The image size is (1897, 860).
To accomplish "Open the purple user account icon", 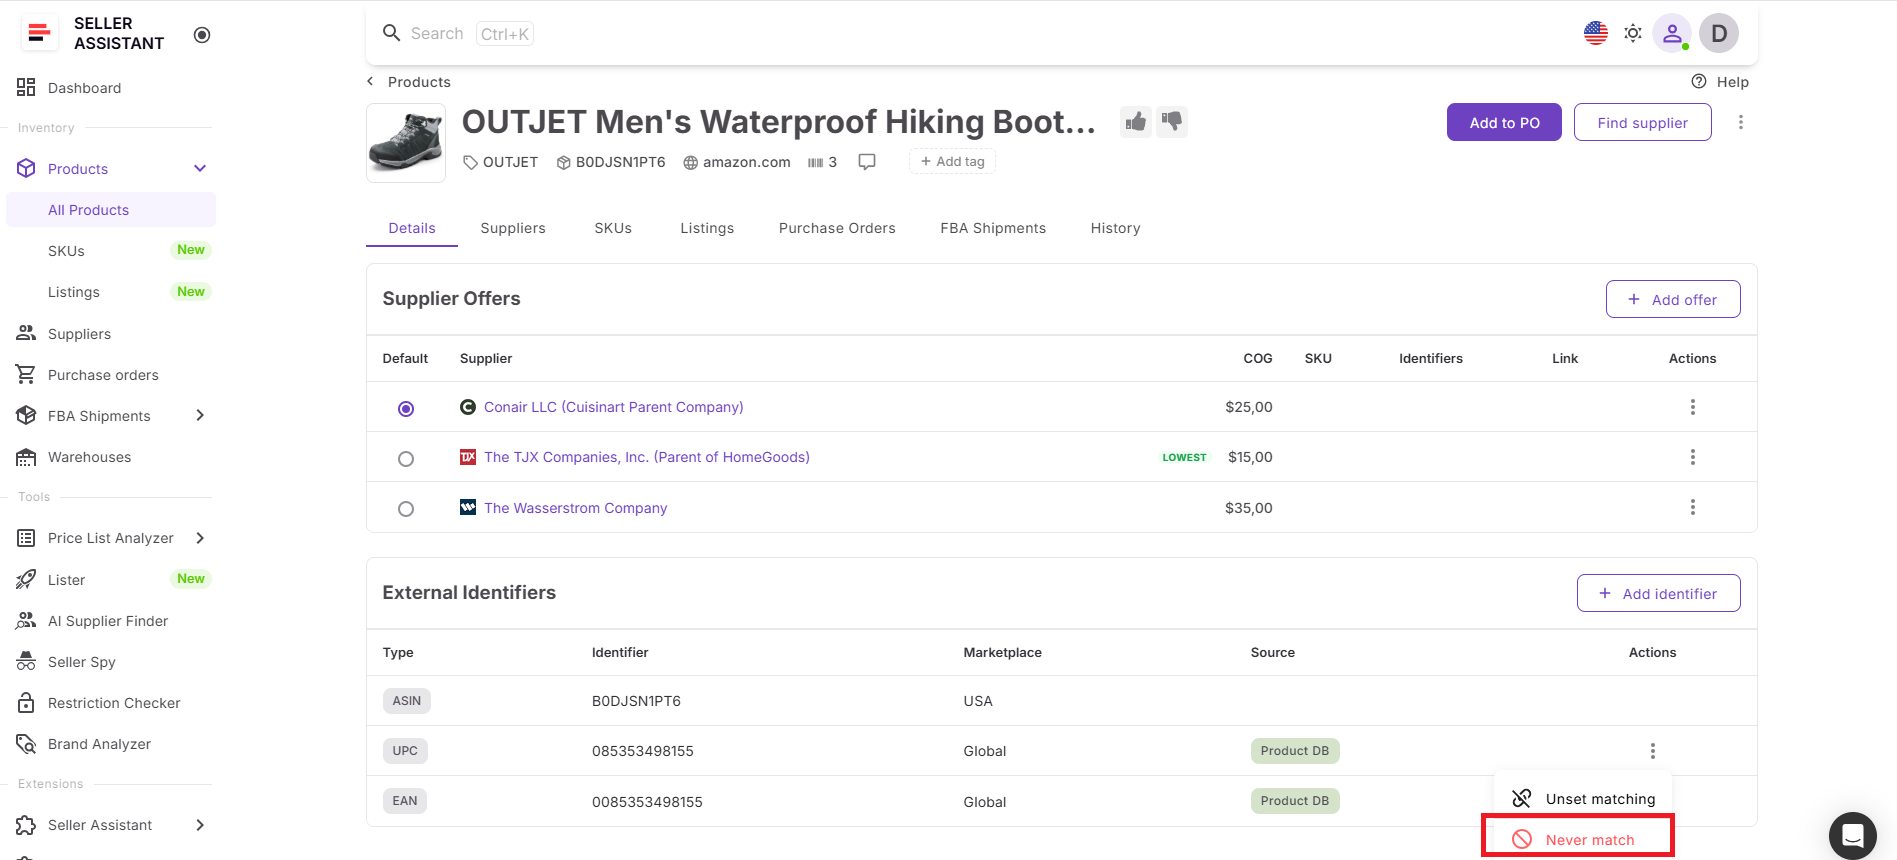I will click(x=1671, y=33).
